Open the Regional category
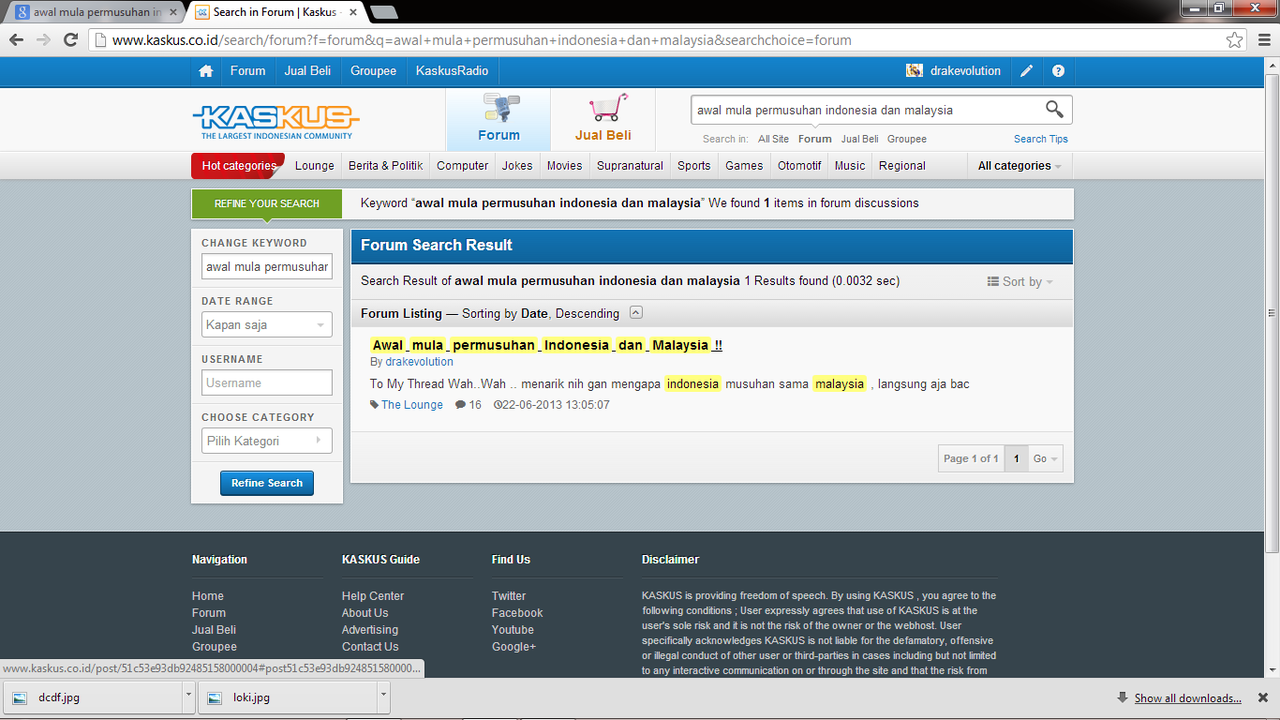The image size is (1280, 720). 902,166
